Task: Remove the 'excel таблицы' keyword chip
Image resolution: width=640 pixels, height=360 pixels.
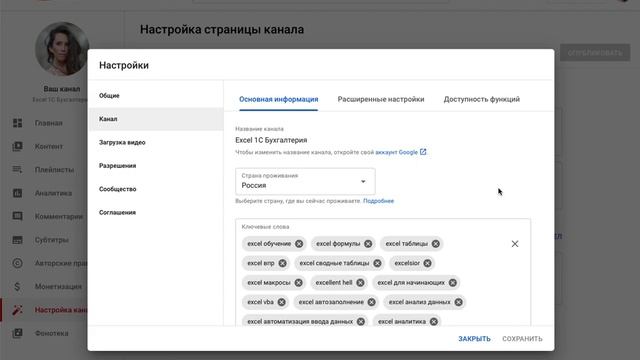Action: click(436, 244)
